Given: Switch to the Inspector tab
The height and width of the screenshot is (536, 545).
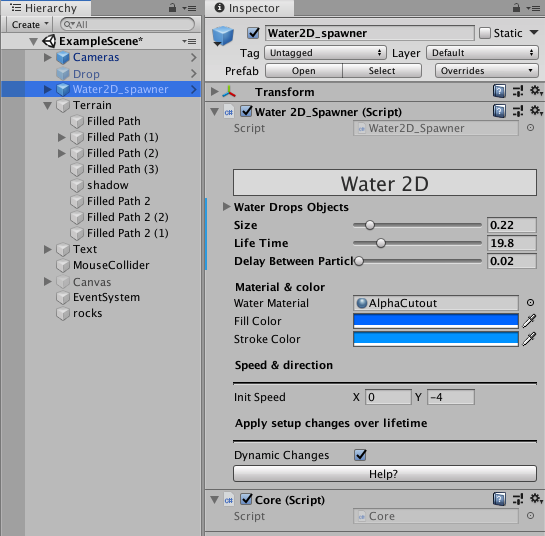Looking at the screenshot, I should pyautogui.click(x=247, y=8).
